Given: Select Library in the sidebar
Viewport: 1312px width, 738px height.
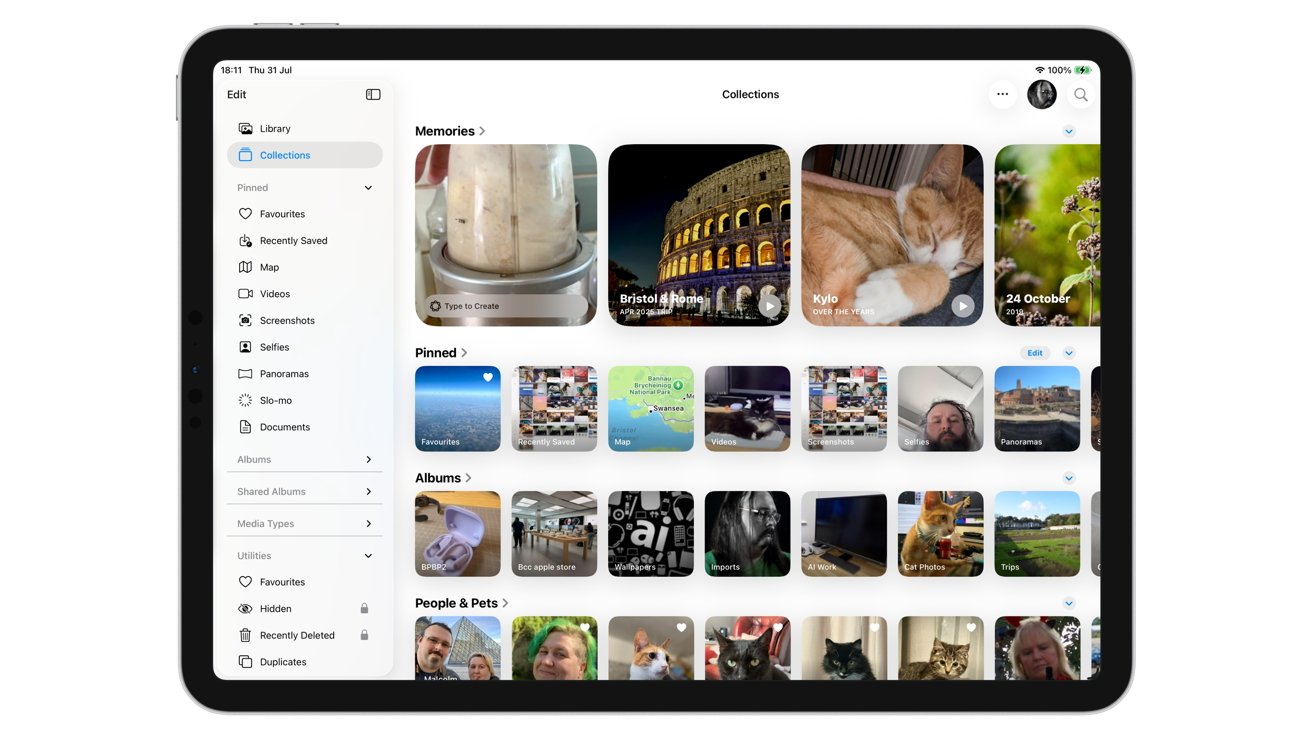Looking at the screenshot, I should coord(274,129).
